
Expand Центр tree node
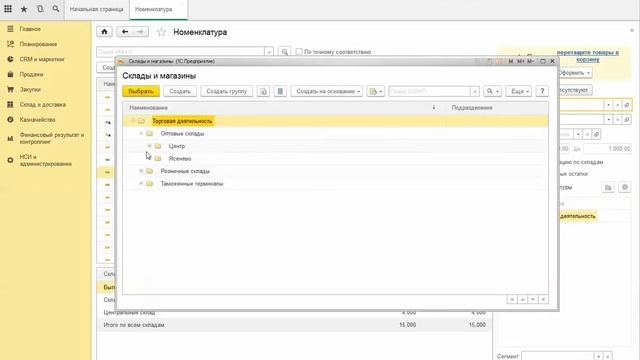pos(149,146)
